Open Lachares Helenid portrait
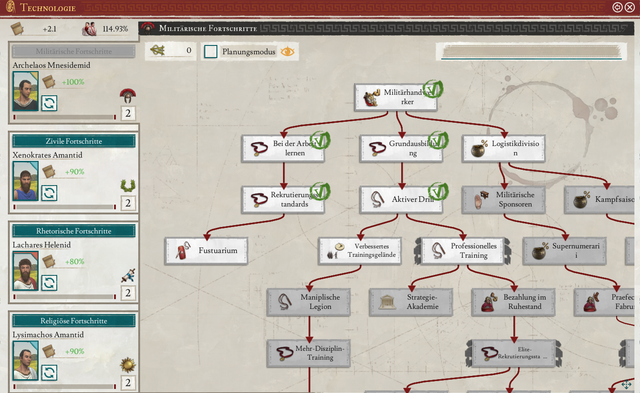This screenshot has height=393, width=640. point(25,271)
